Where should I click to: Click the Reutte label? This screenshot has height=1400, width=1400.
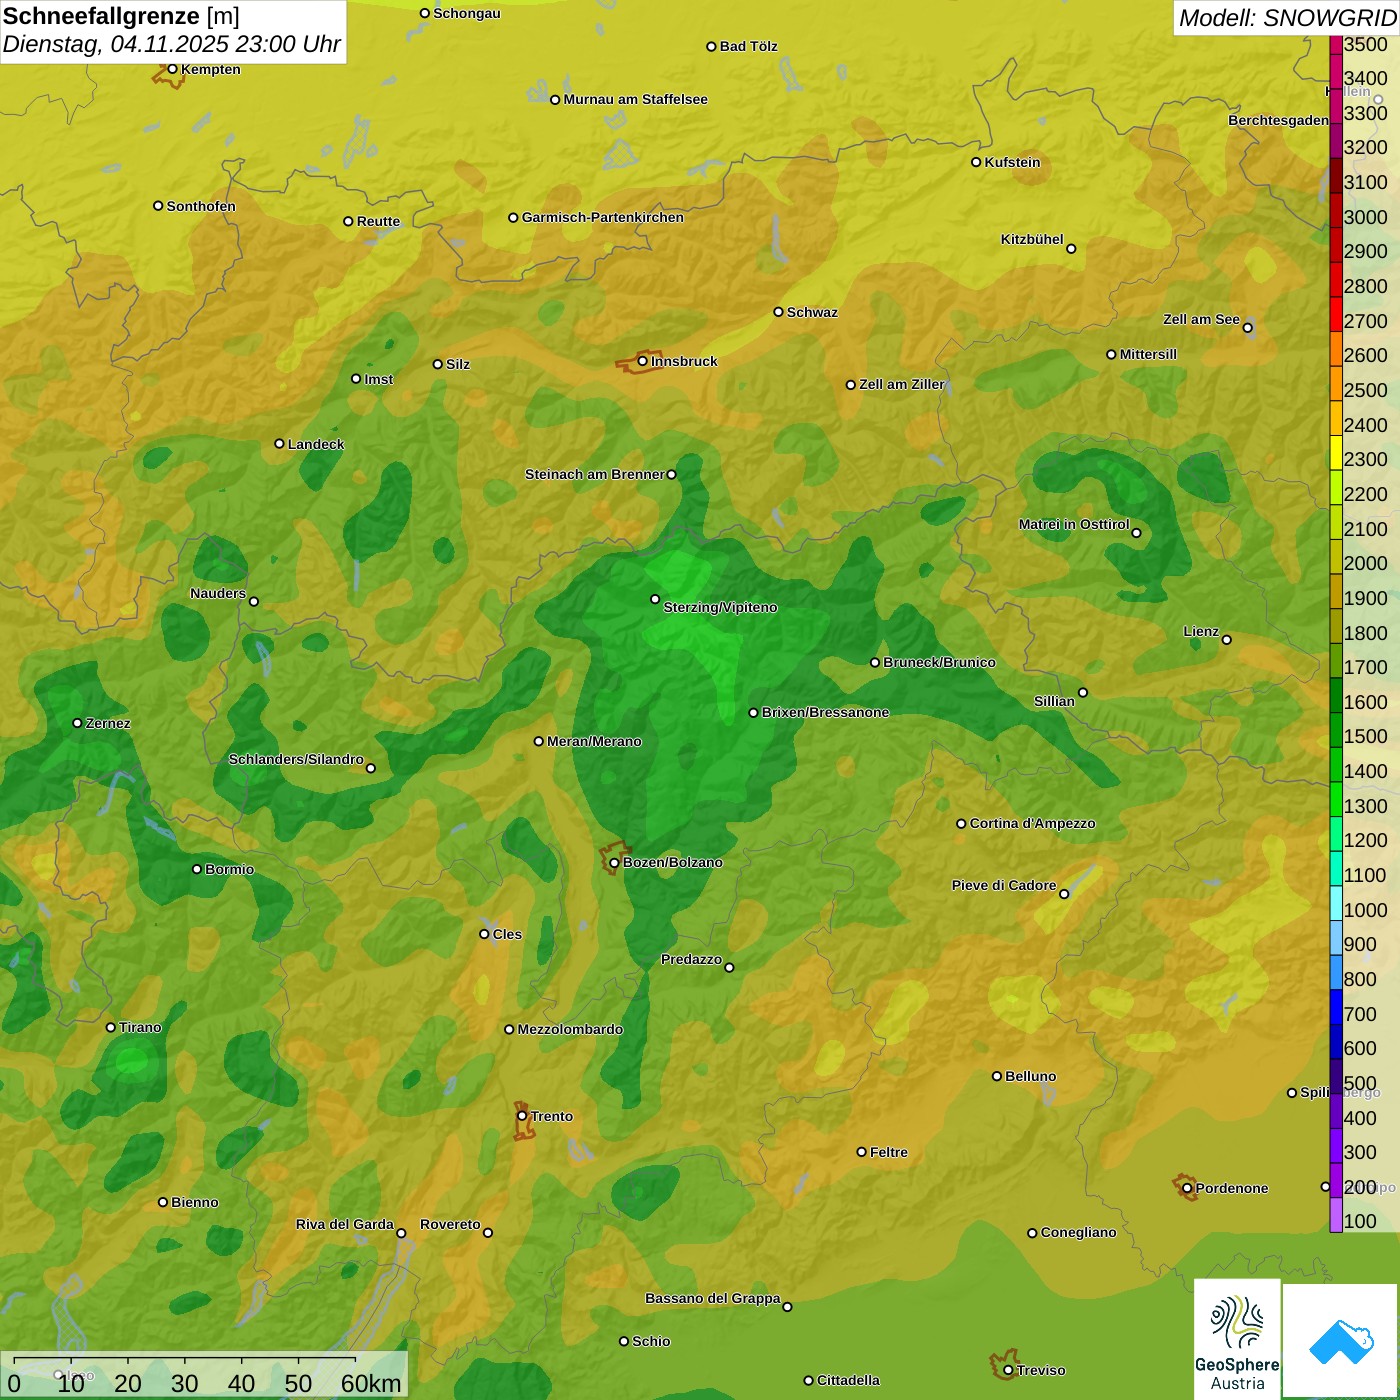[379, 221]
